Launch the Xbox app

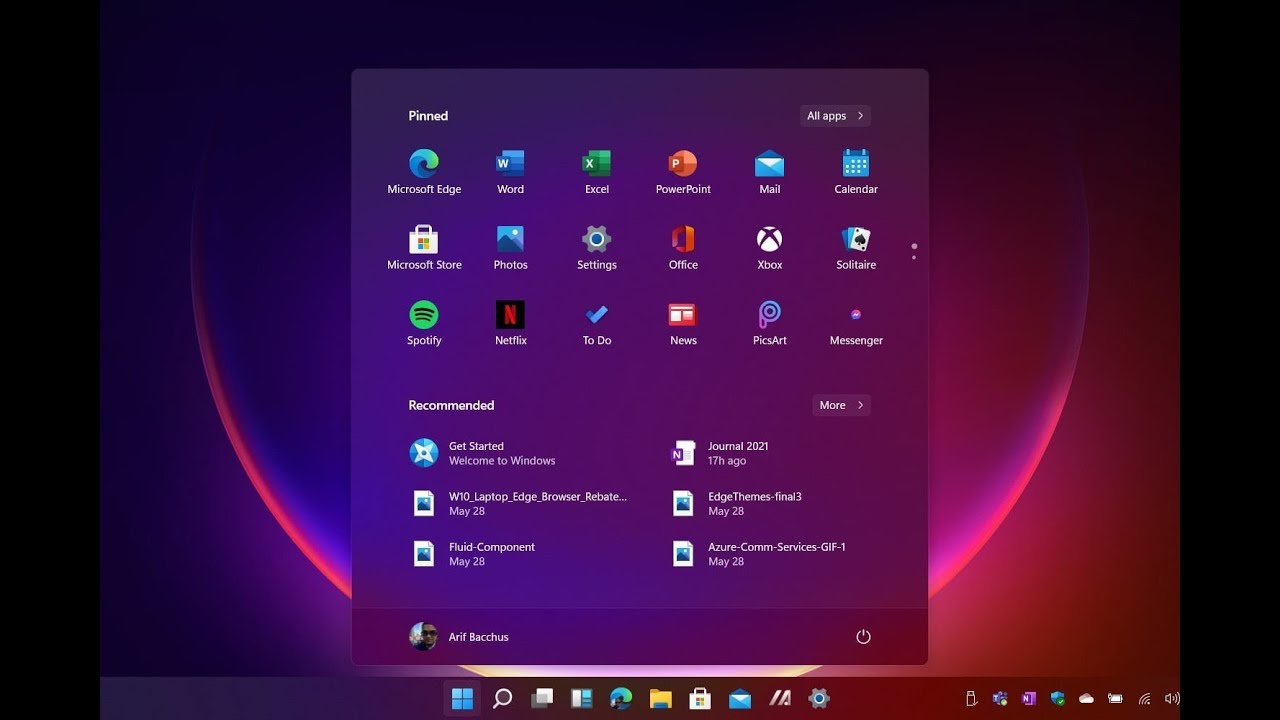769,248
